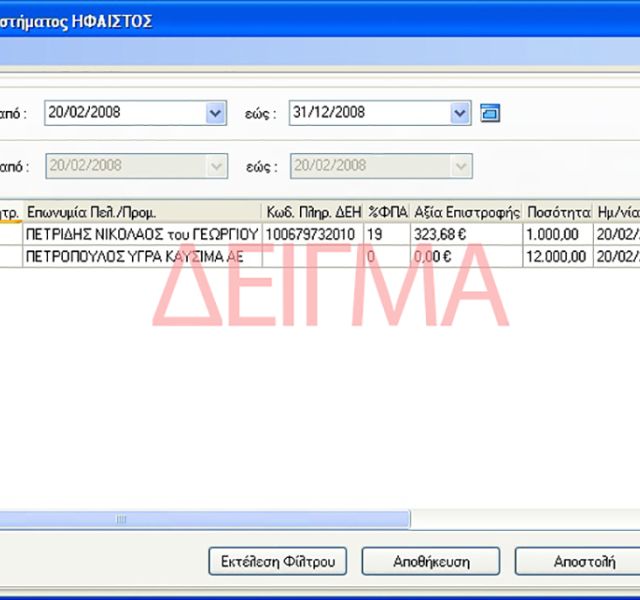
Task: Click the Αποθήκευση button
Action: click(430, 562)
